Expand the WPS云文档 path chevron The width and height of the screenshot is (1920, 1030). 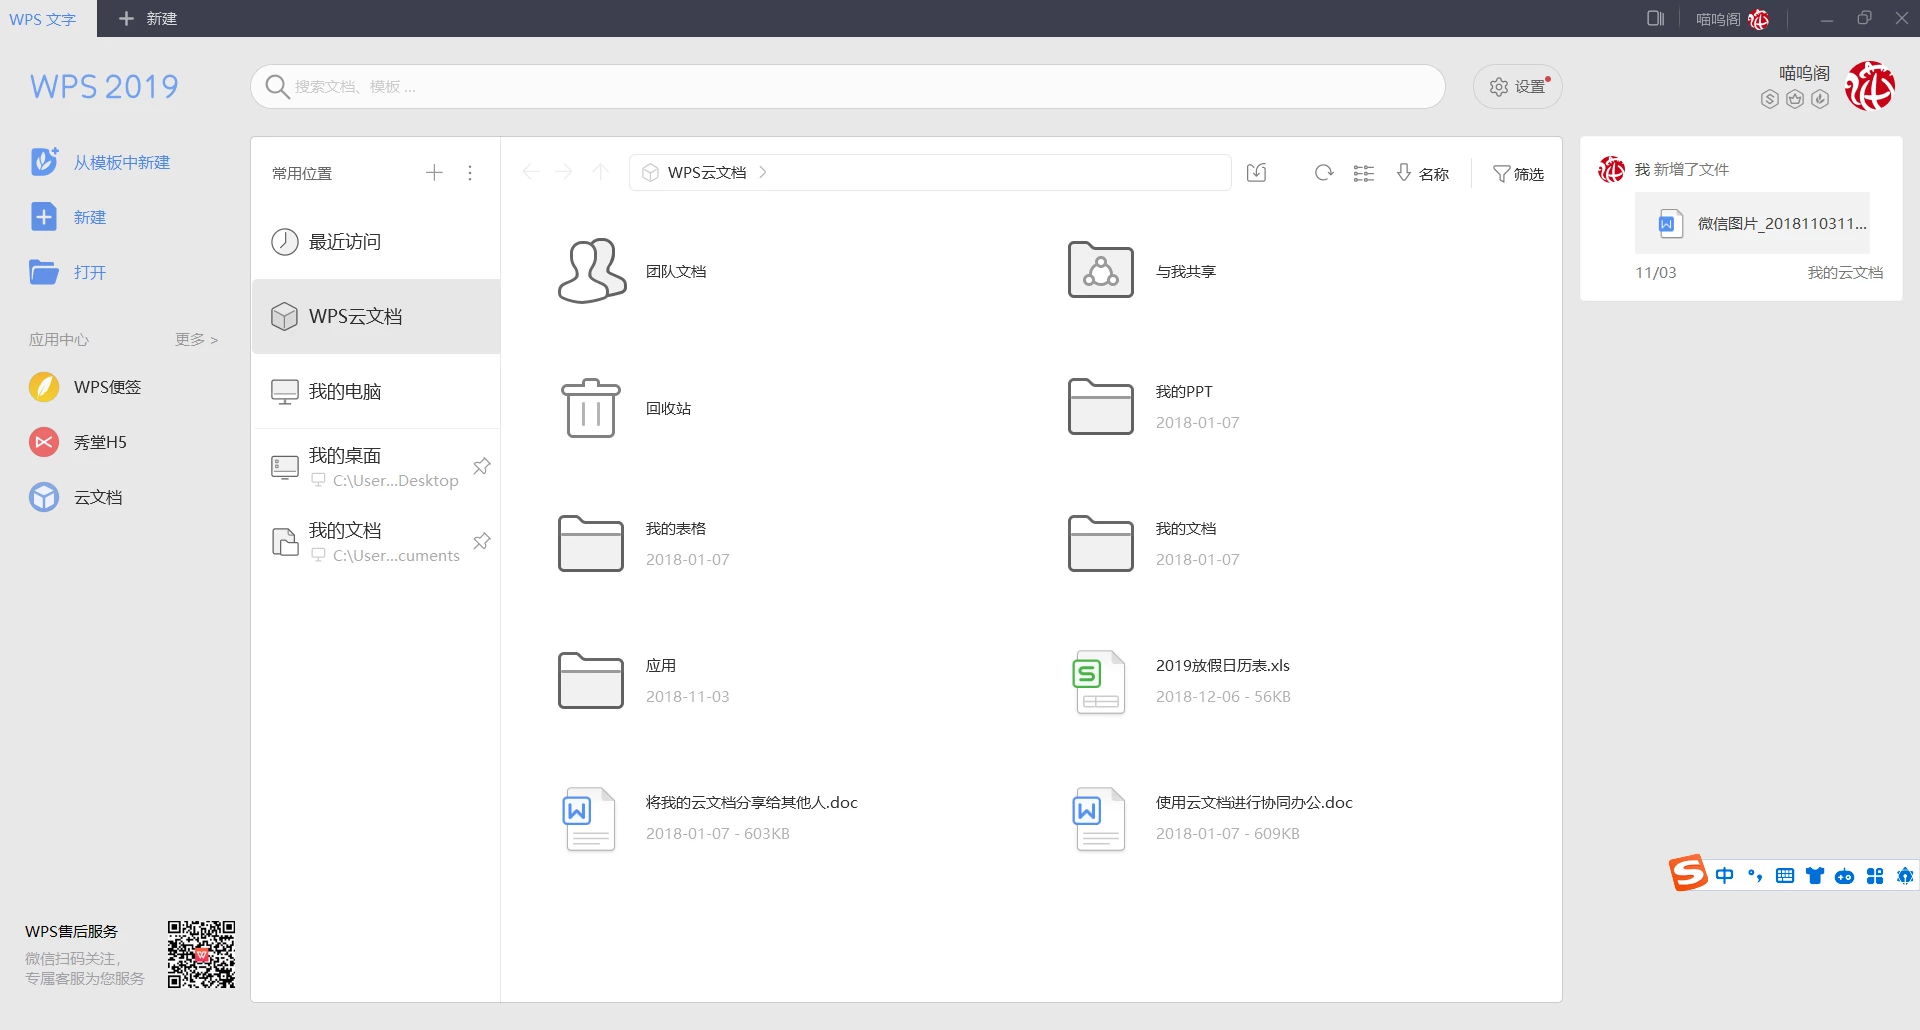click(x=763, y=172)
